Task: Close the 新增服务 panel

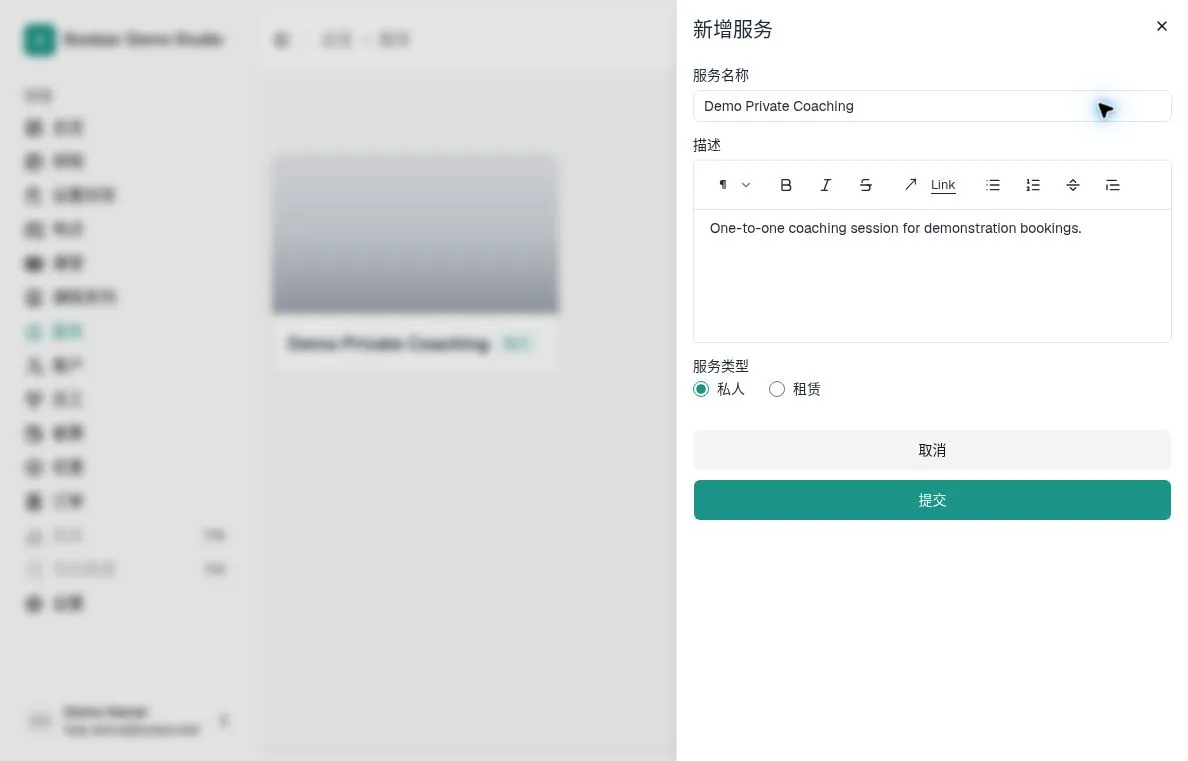Action: 1161,27
